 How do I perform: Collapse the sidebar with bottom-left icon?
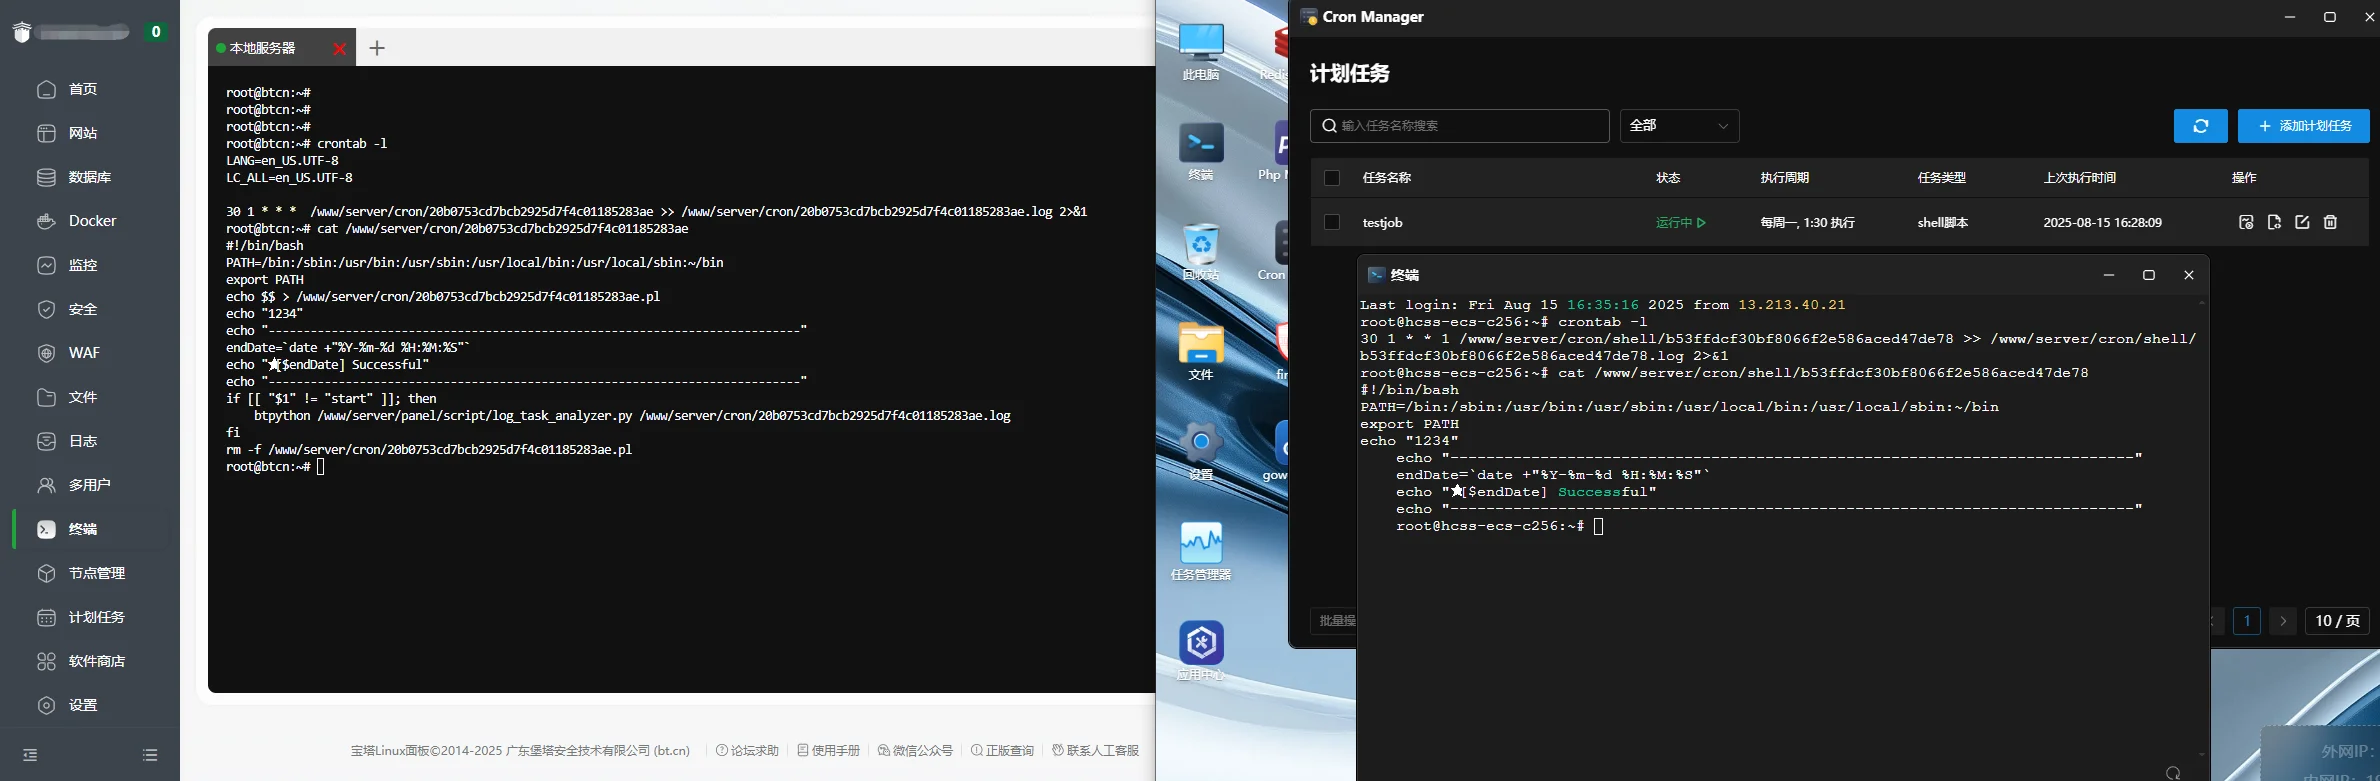click(30, 755)
